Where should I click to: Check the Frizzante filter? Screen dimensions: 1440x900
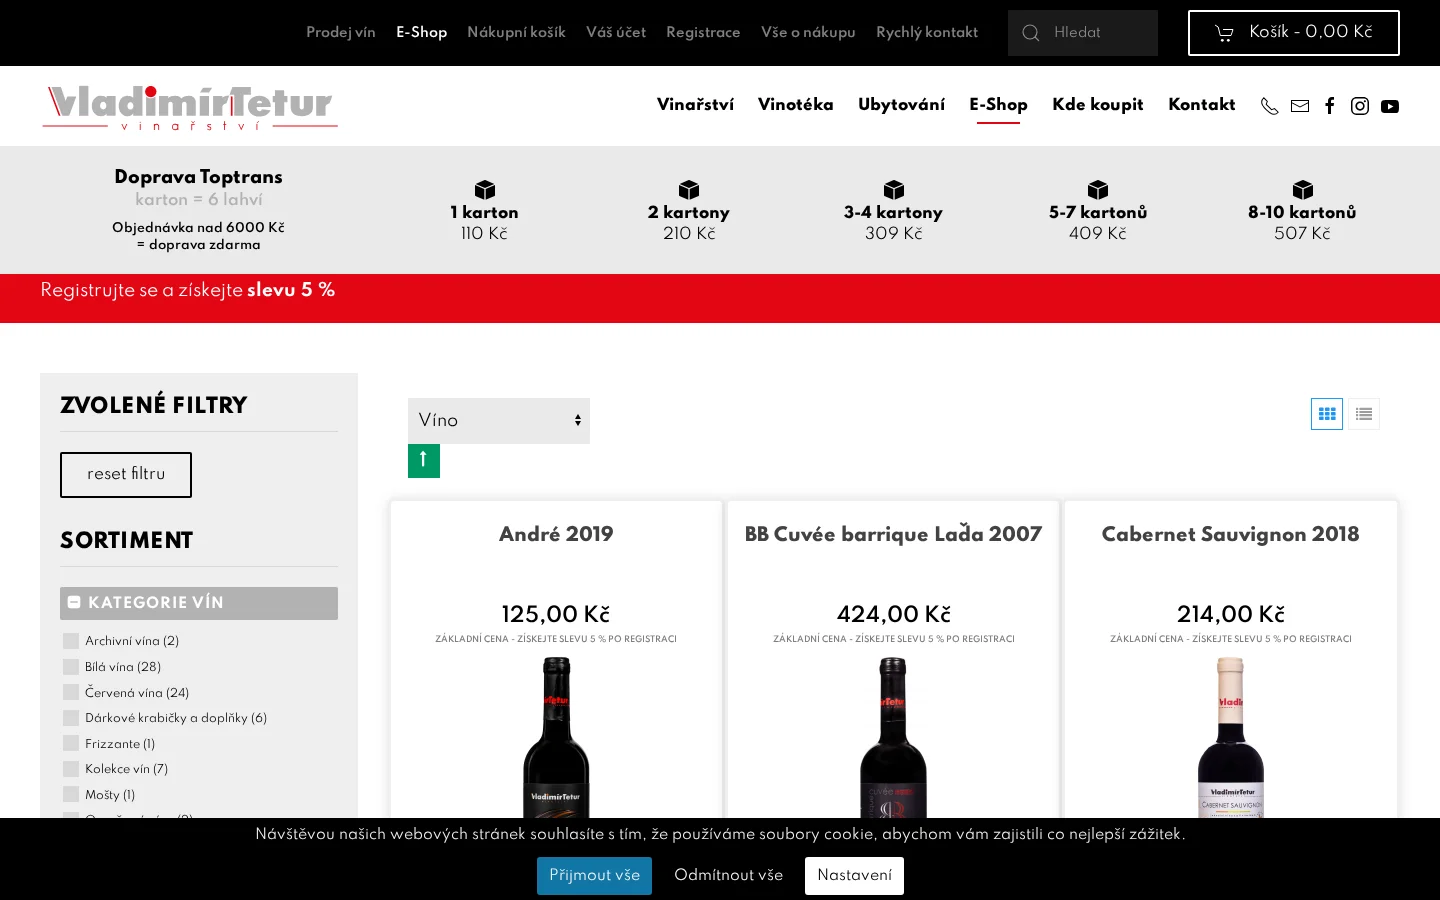pyautogui.click(x=71, y=743)
